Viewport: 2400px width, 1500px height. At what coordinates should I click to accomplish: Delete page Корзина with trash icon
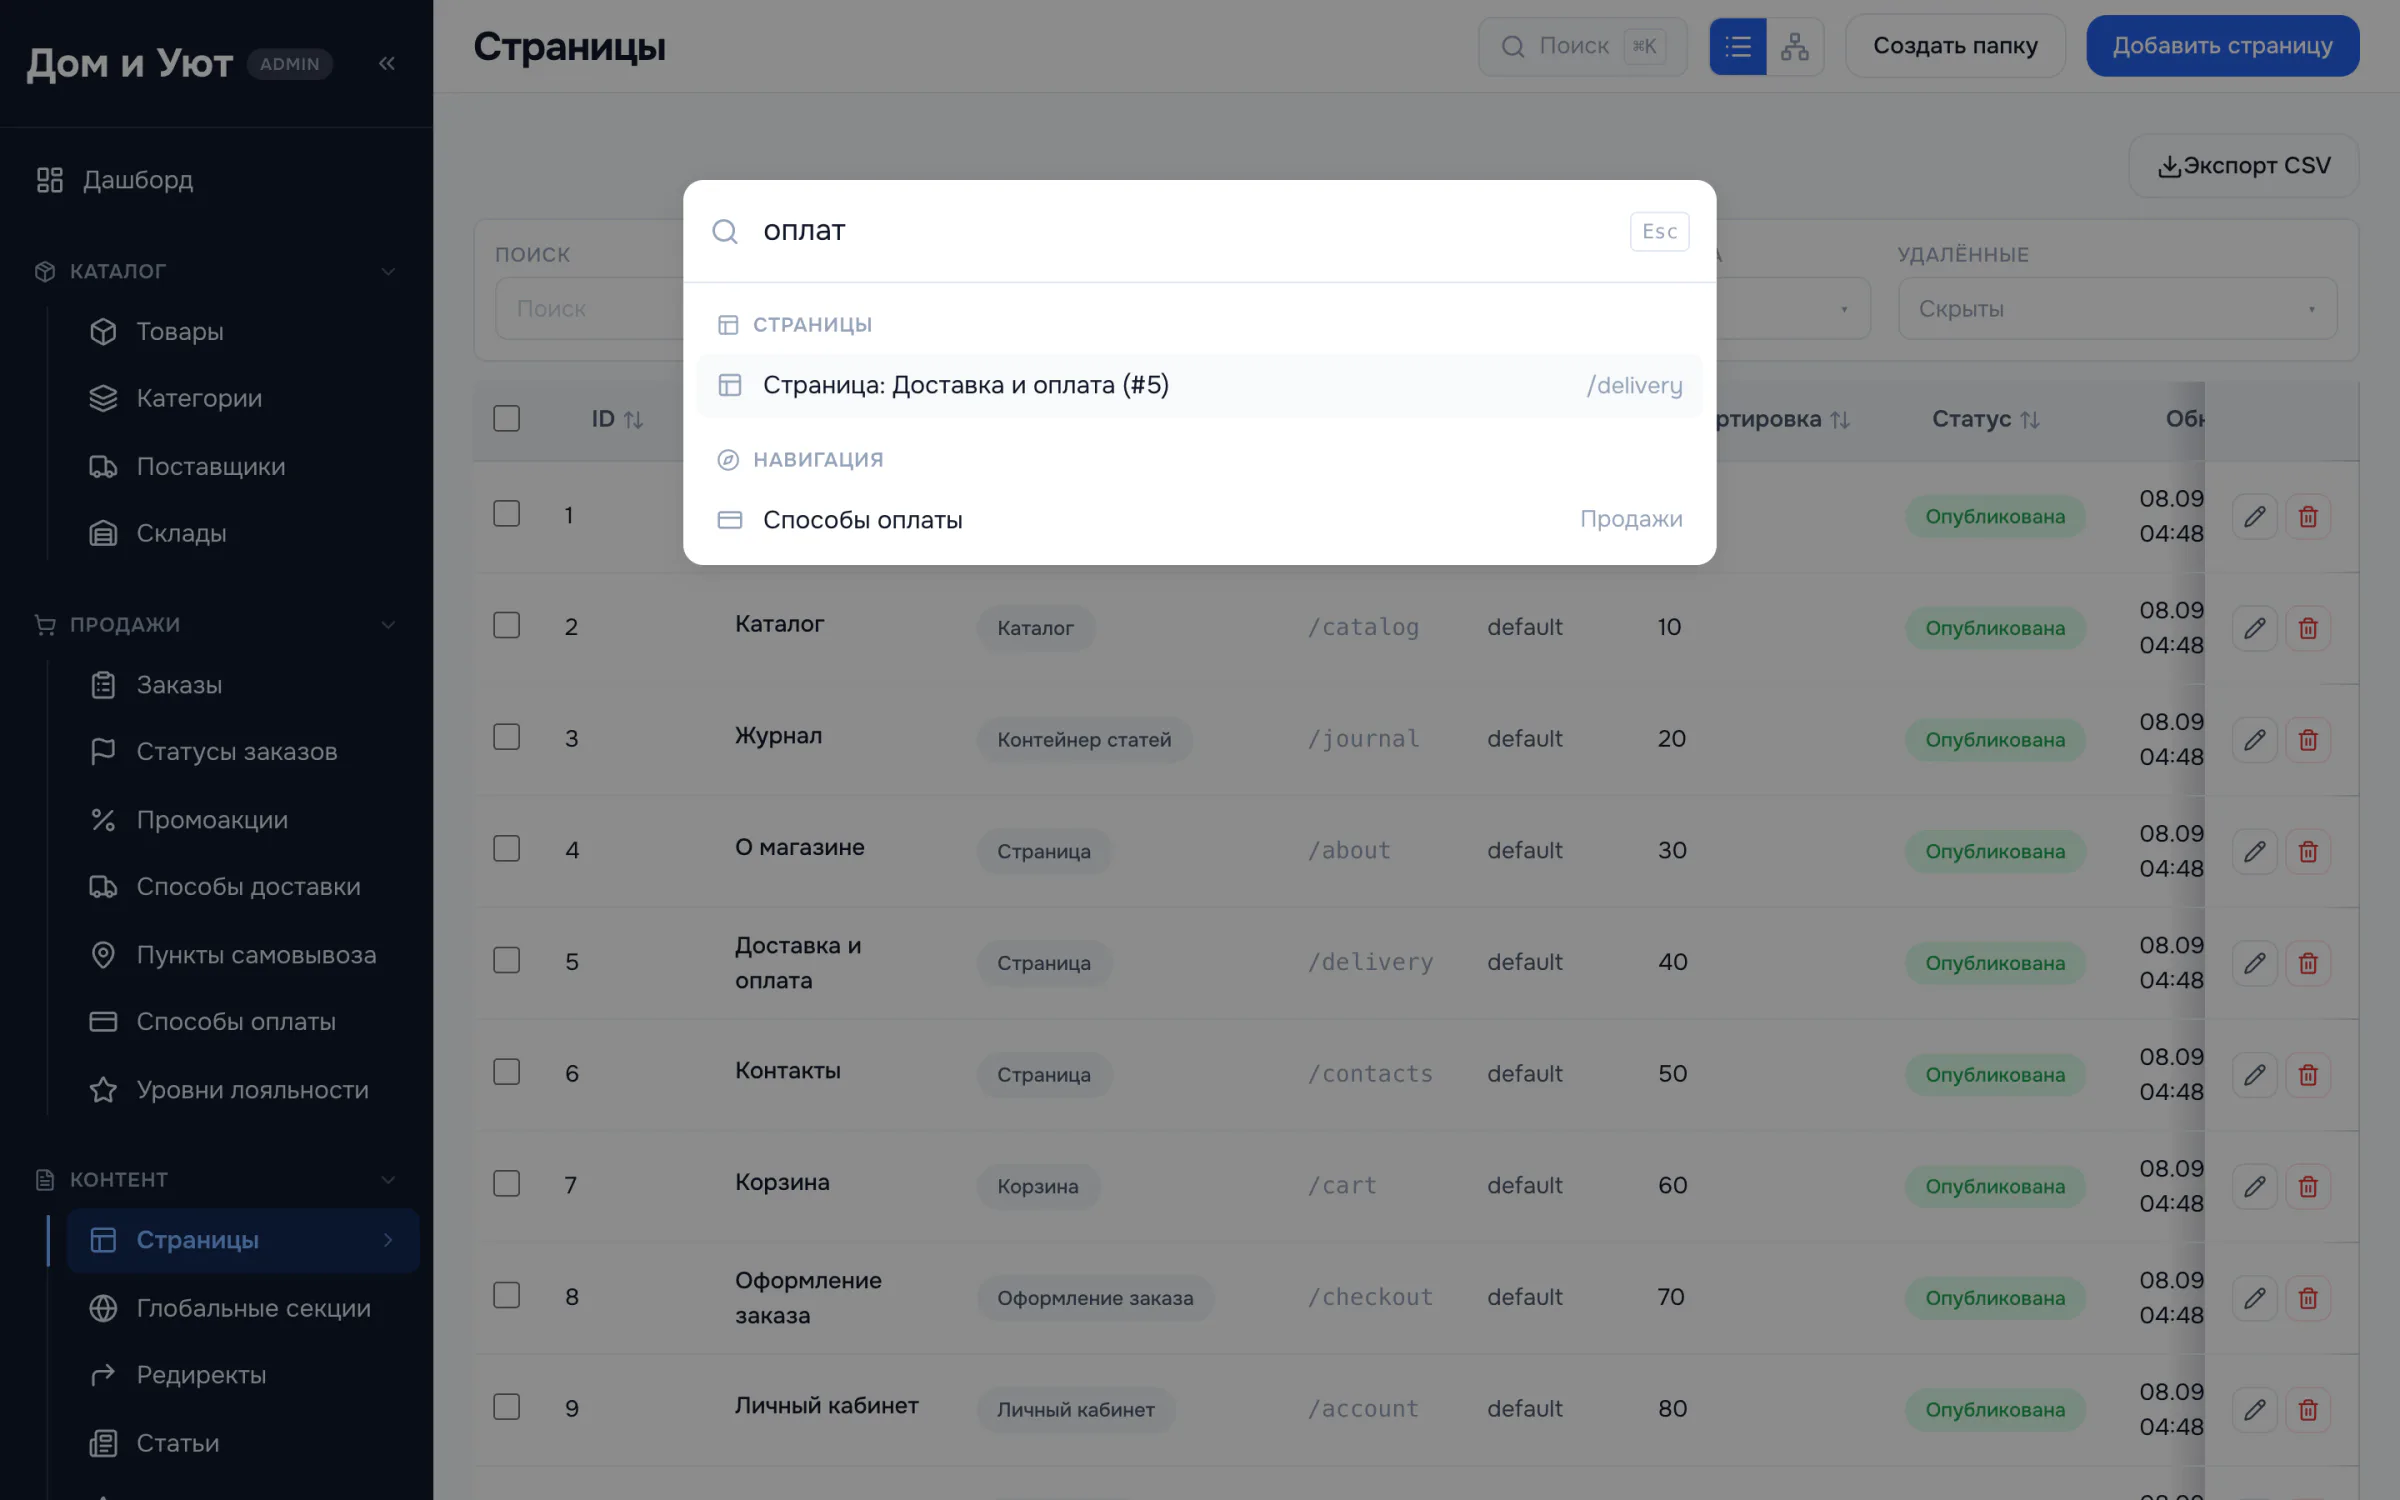(2308, 1187)
